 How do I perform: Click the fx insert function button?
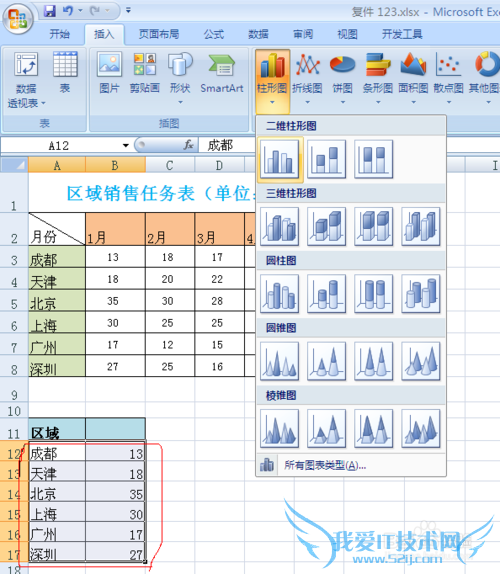tap(189, 145)
